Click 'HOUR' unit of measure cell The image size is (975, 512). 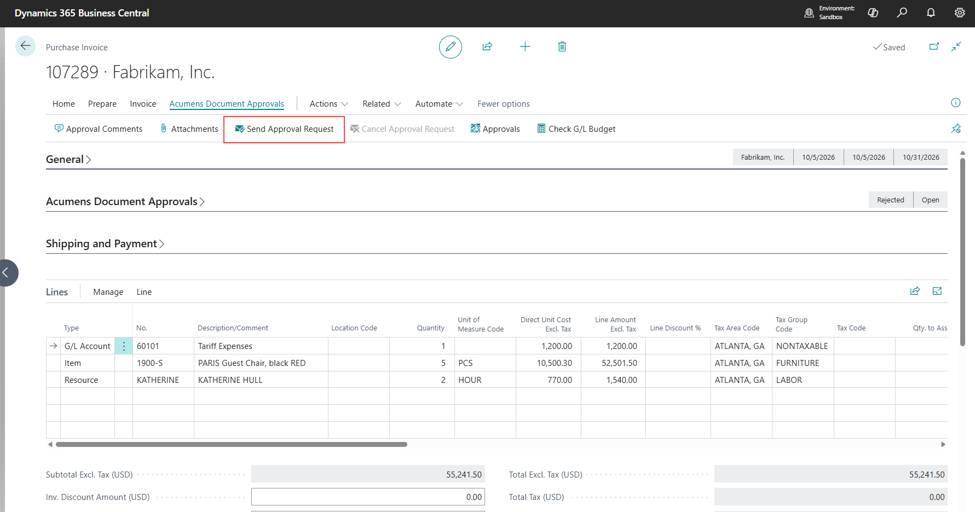[x=485, y=379]
